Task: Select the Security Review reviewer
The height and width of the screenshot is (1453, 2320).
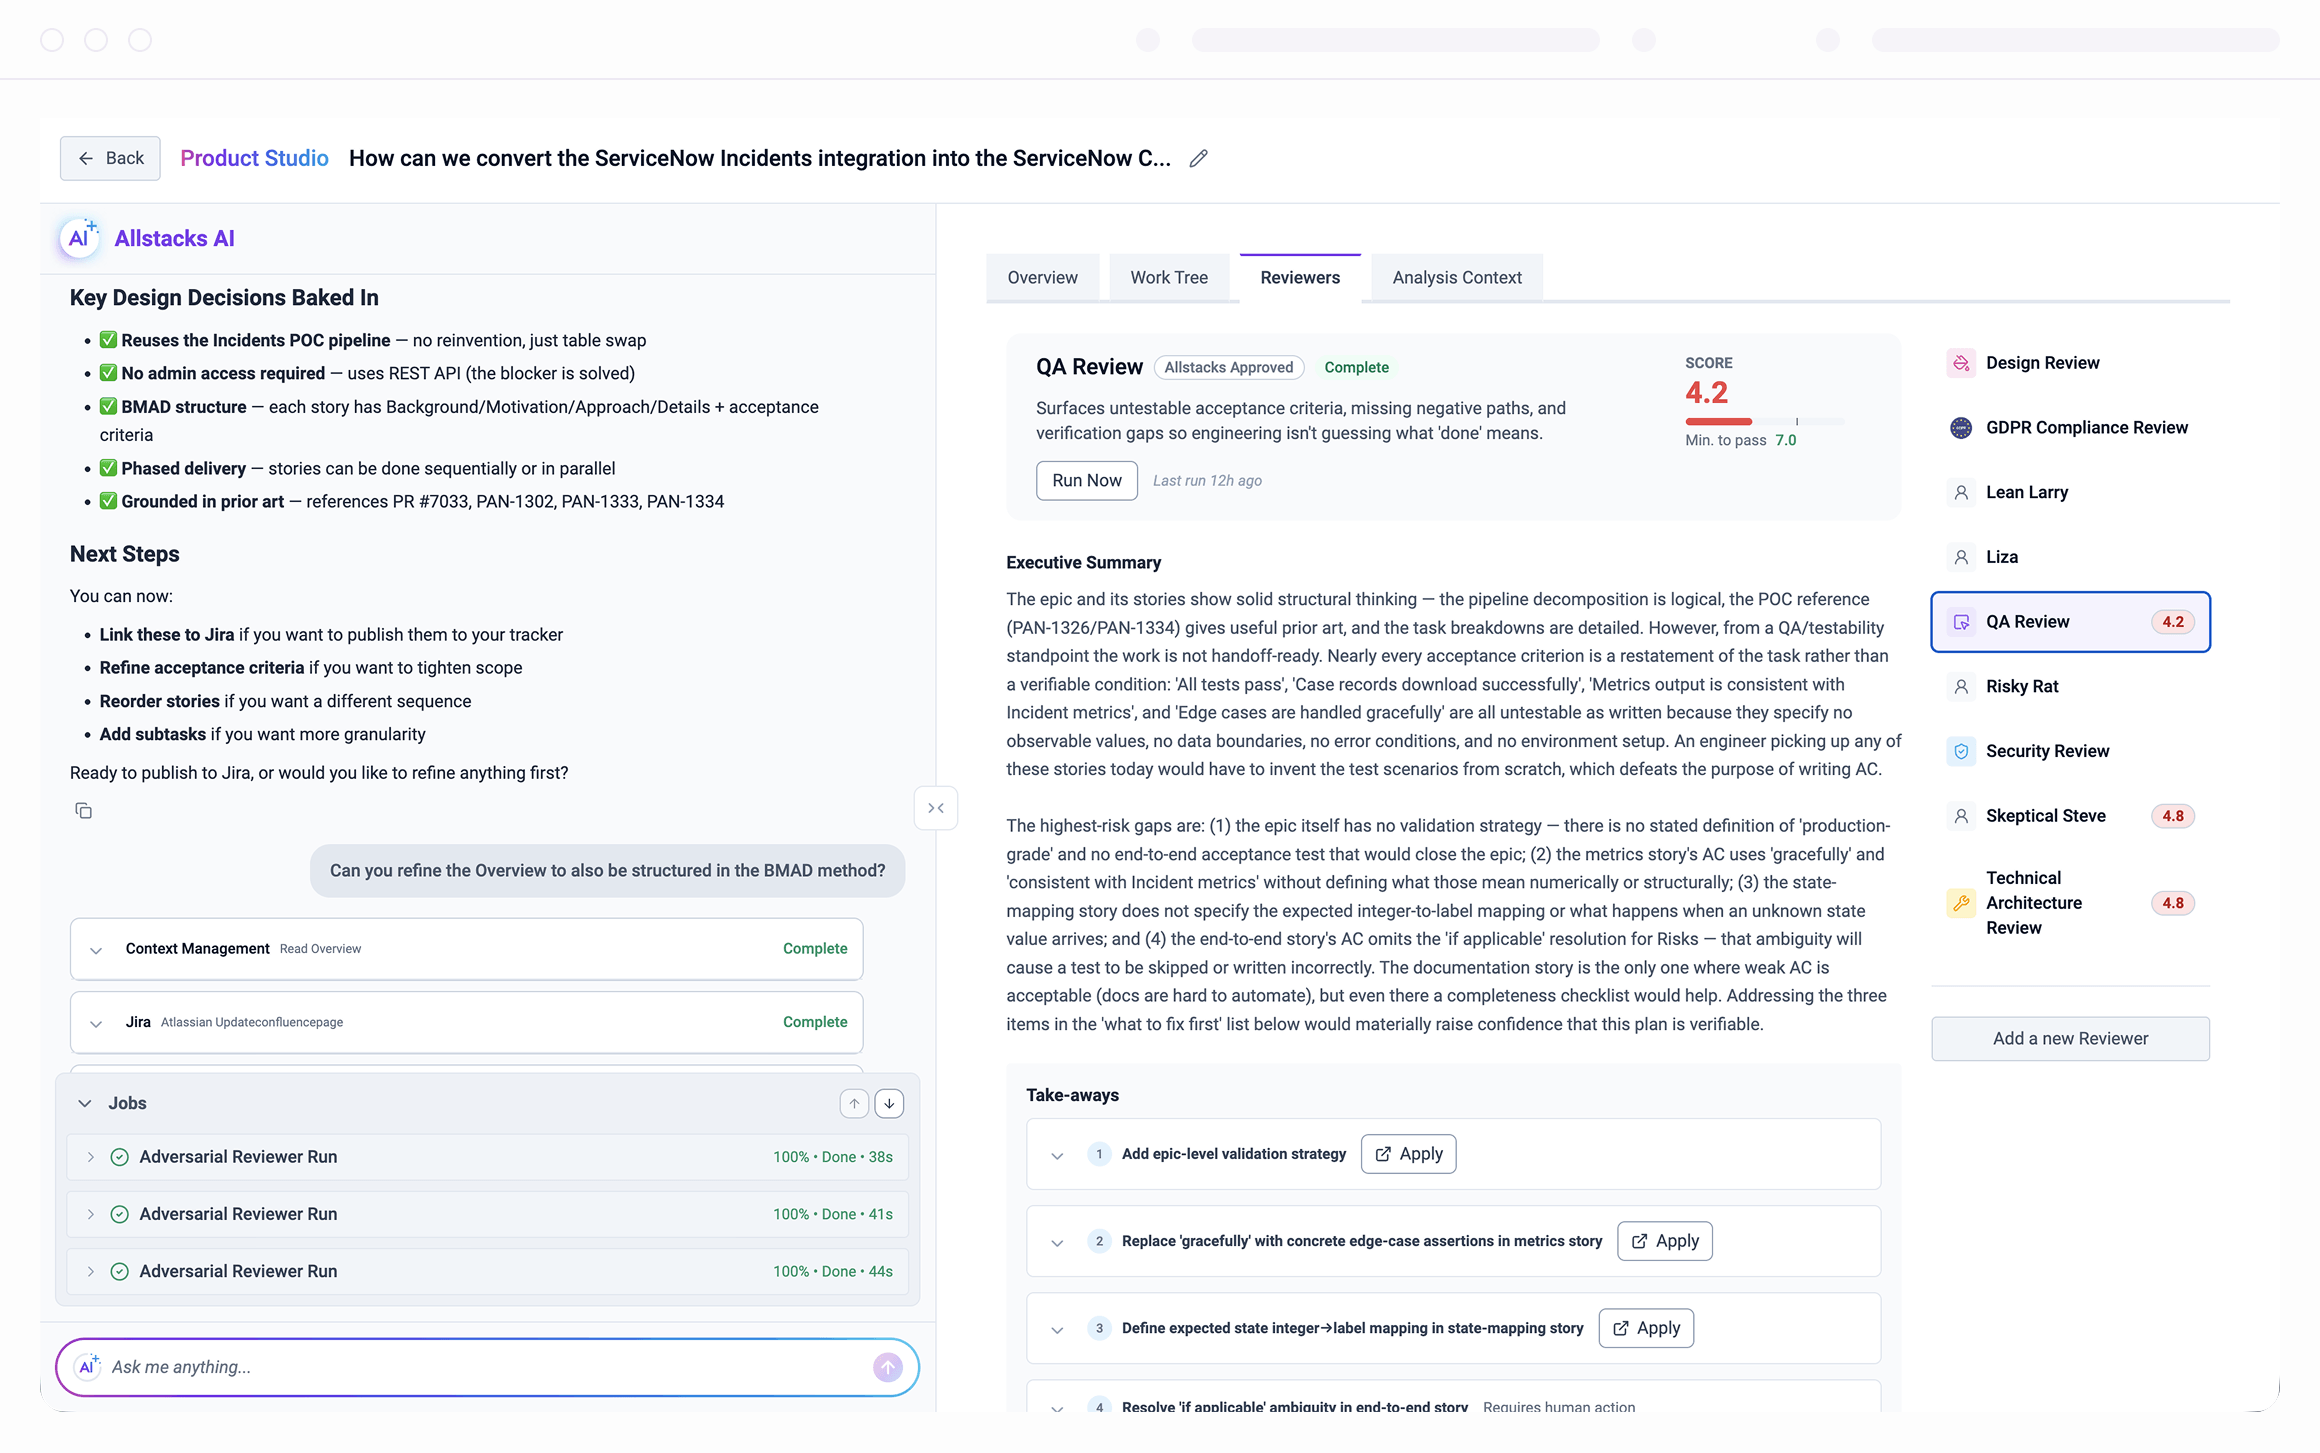Action: coord(2070,751)
